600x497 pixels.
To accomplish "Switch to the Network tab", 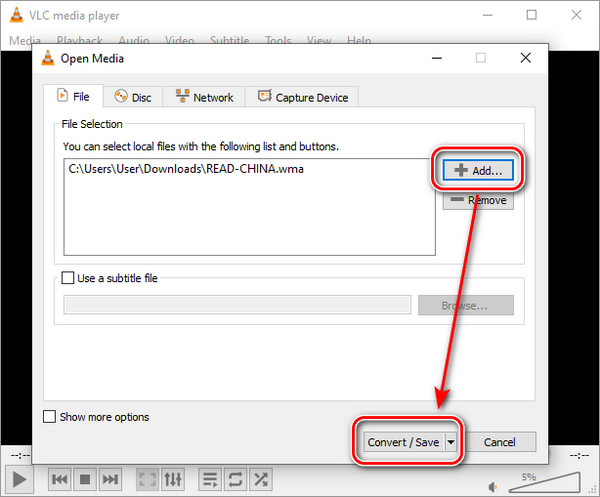I will pyautogui.click(x=204, y=97).
